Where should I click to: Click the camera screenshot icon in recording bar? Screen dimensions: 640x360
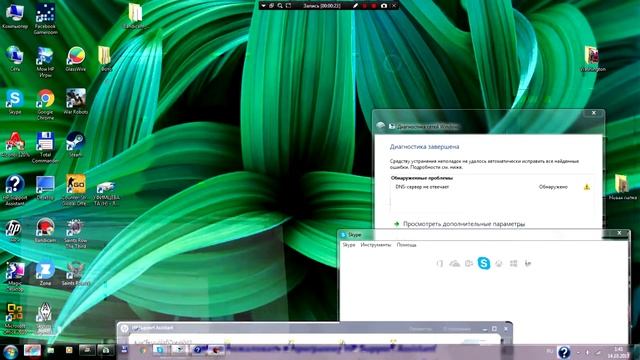pos(384,6)
